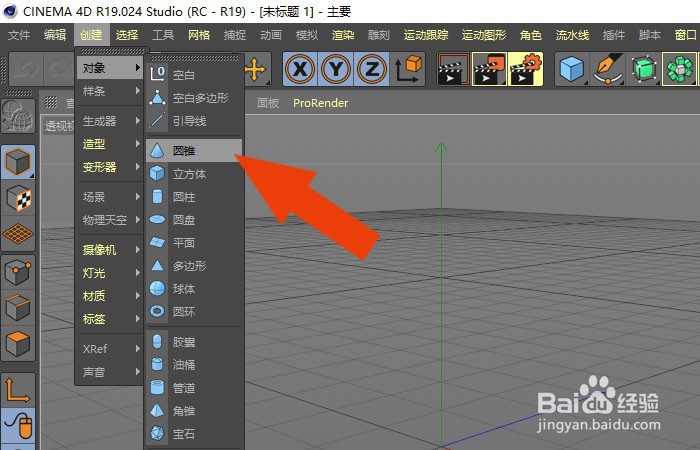Select the Move tool icon
This screenshot has width=700, height=450.
[256, 70]
